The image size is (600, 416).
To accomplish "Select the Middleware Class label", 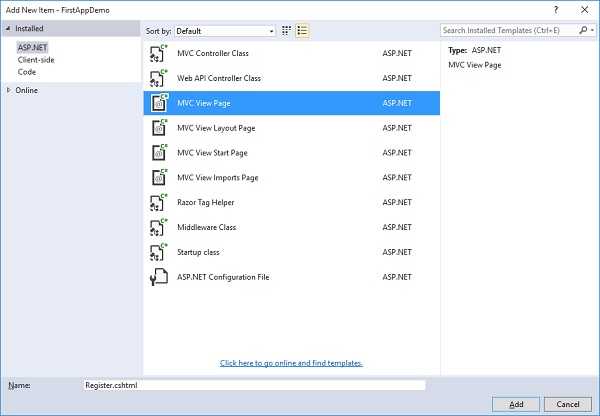I will (207, 227).
